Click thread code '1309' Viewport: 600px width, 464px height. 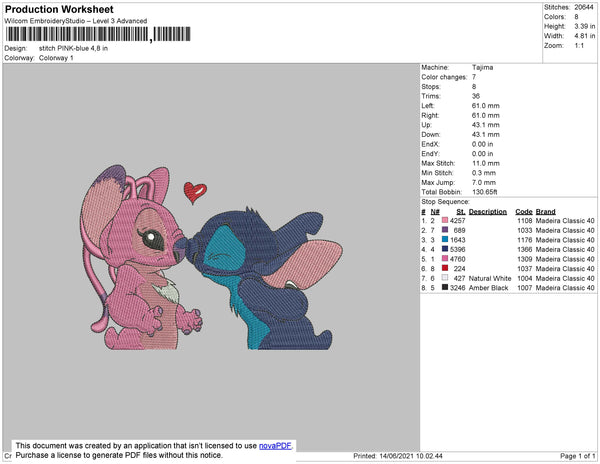(x=525, y=259)
